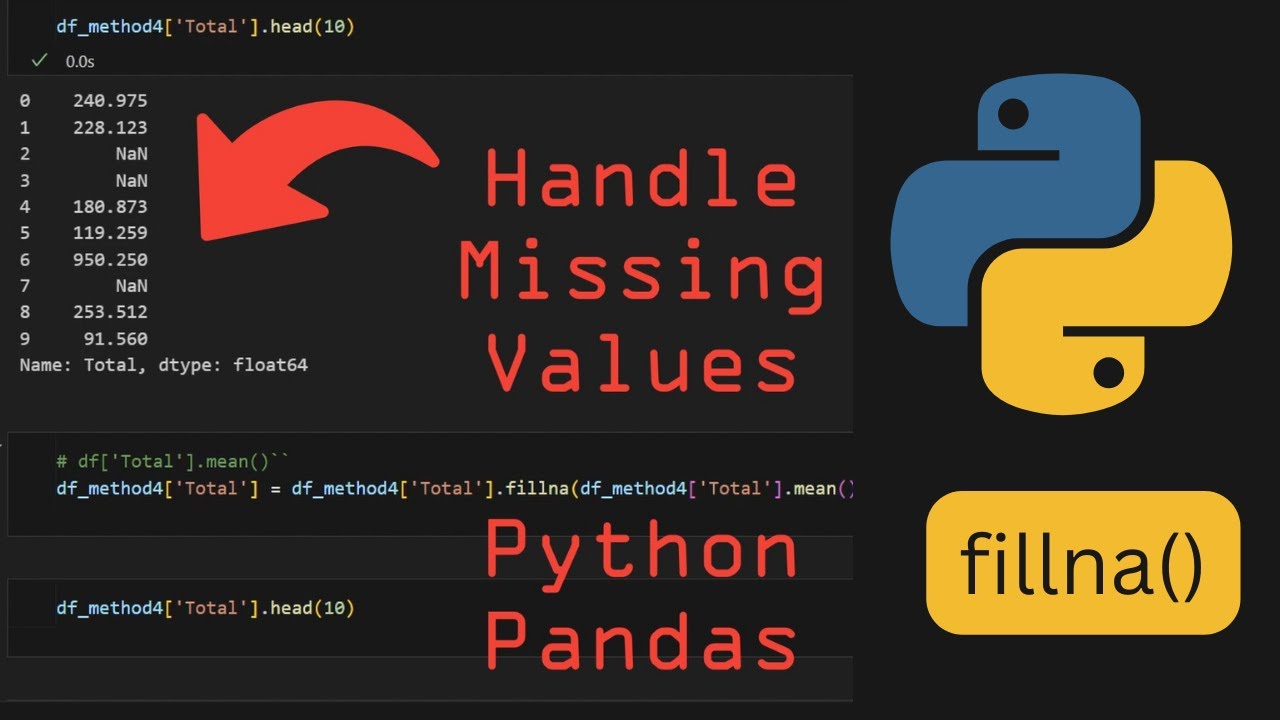Click output row 1 with value 228.123
Image resolution: width=1280 pixels, height=720 pixels.
click(84, 128)
